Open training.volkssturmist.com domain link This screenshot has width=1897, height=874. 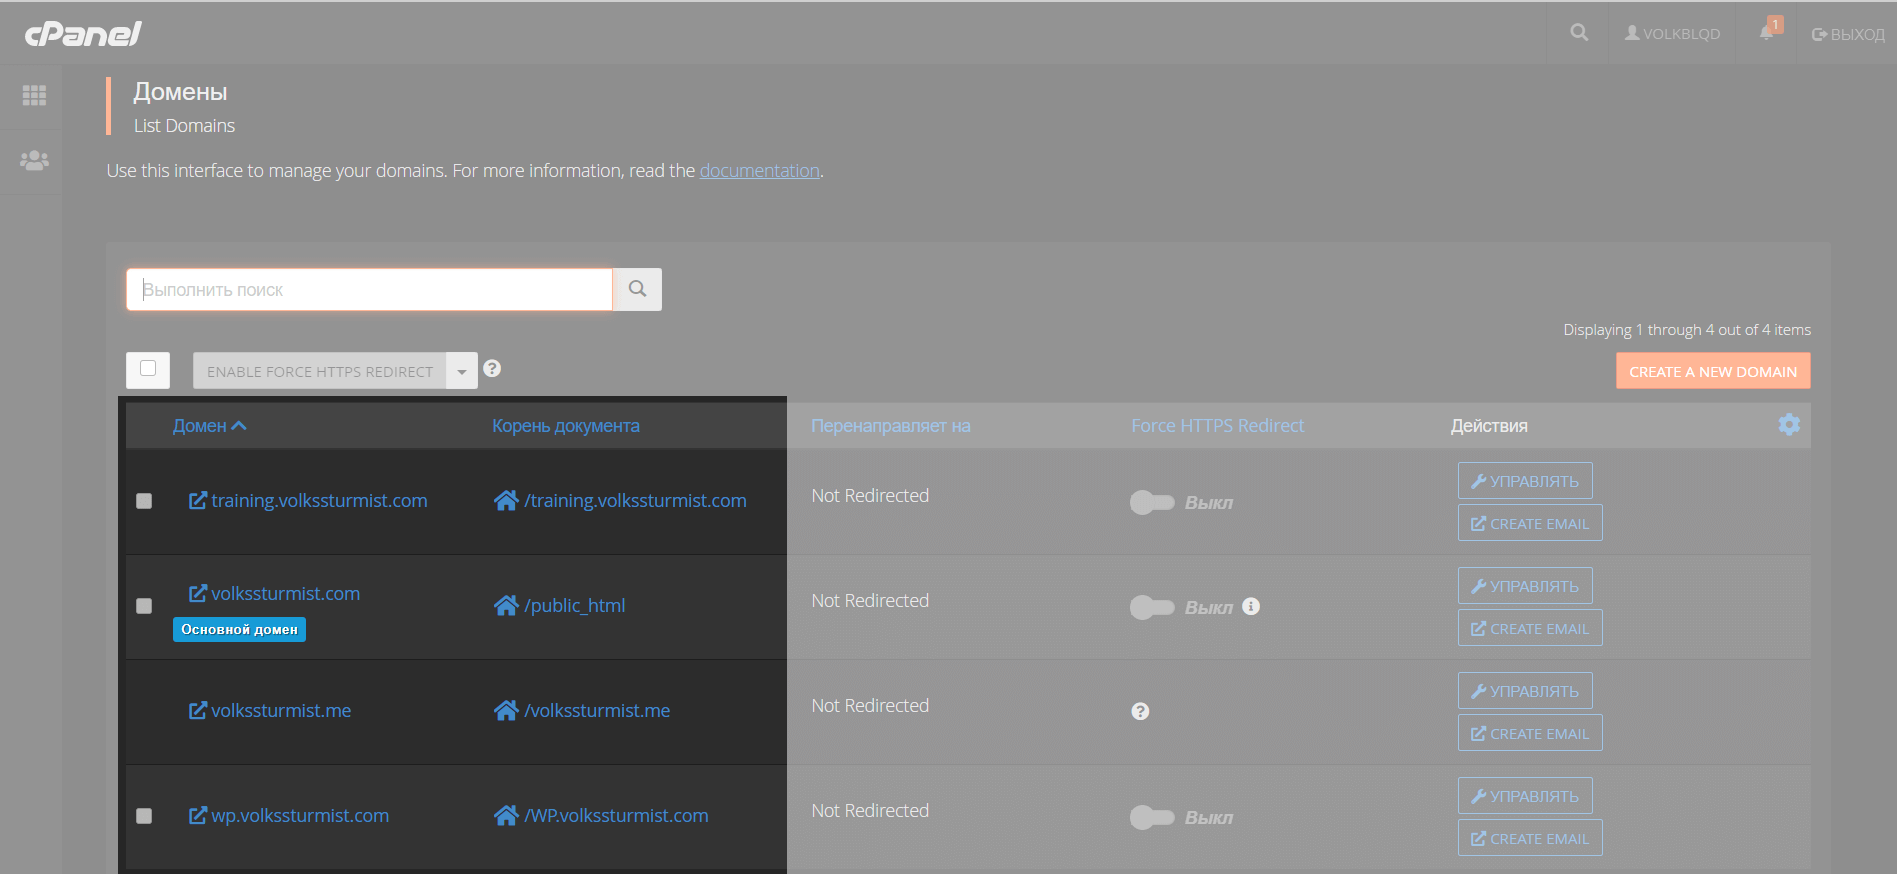[319, 500]
